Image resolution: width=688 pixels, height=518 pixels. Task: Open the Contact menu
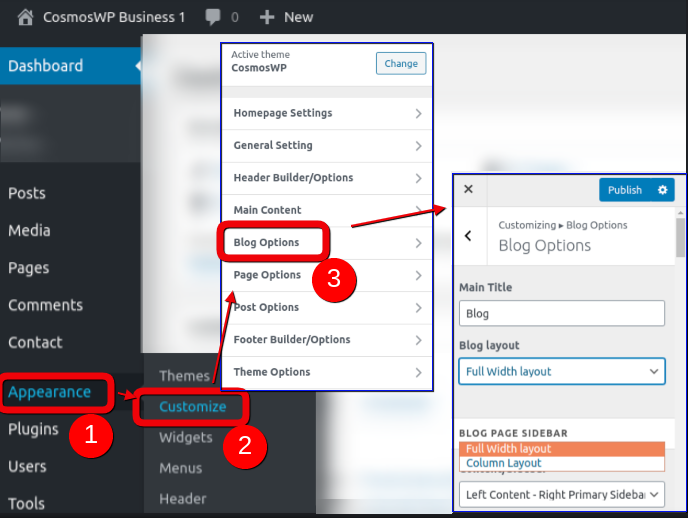(x=36, y=342)
